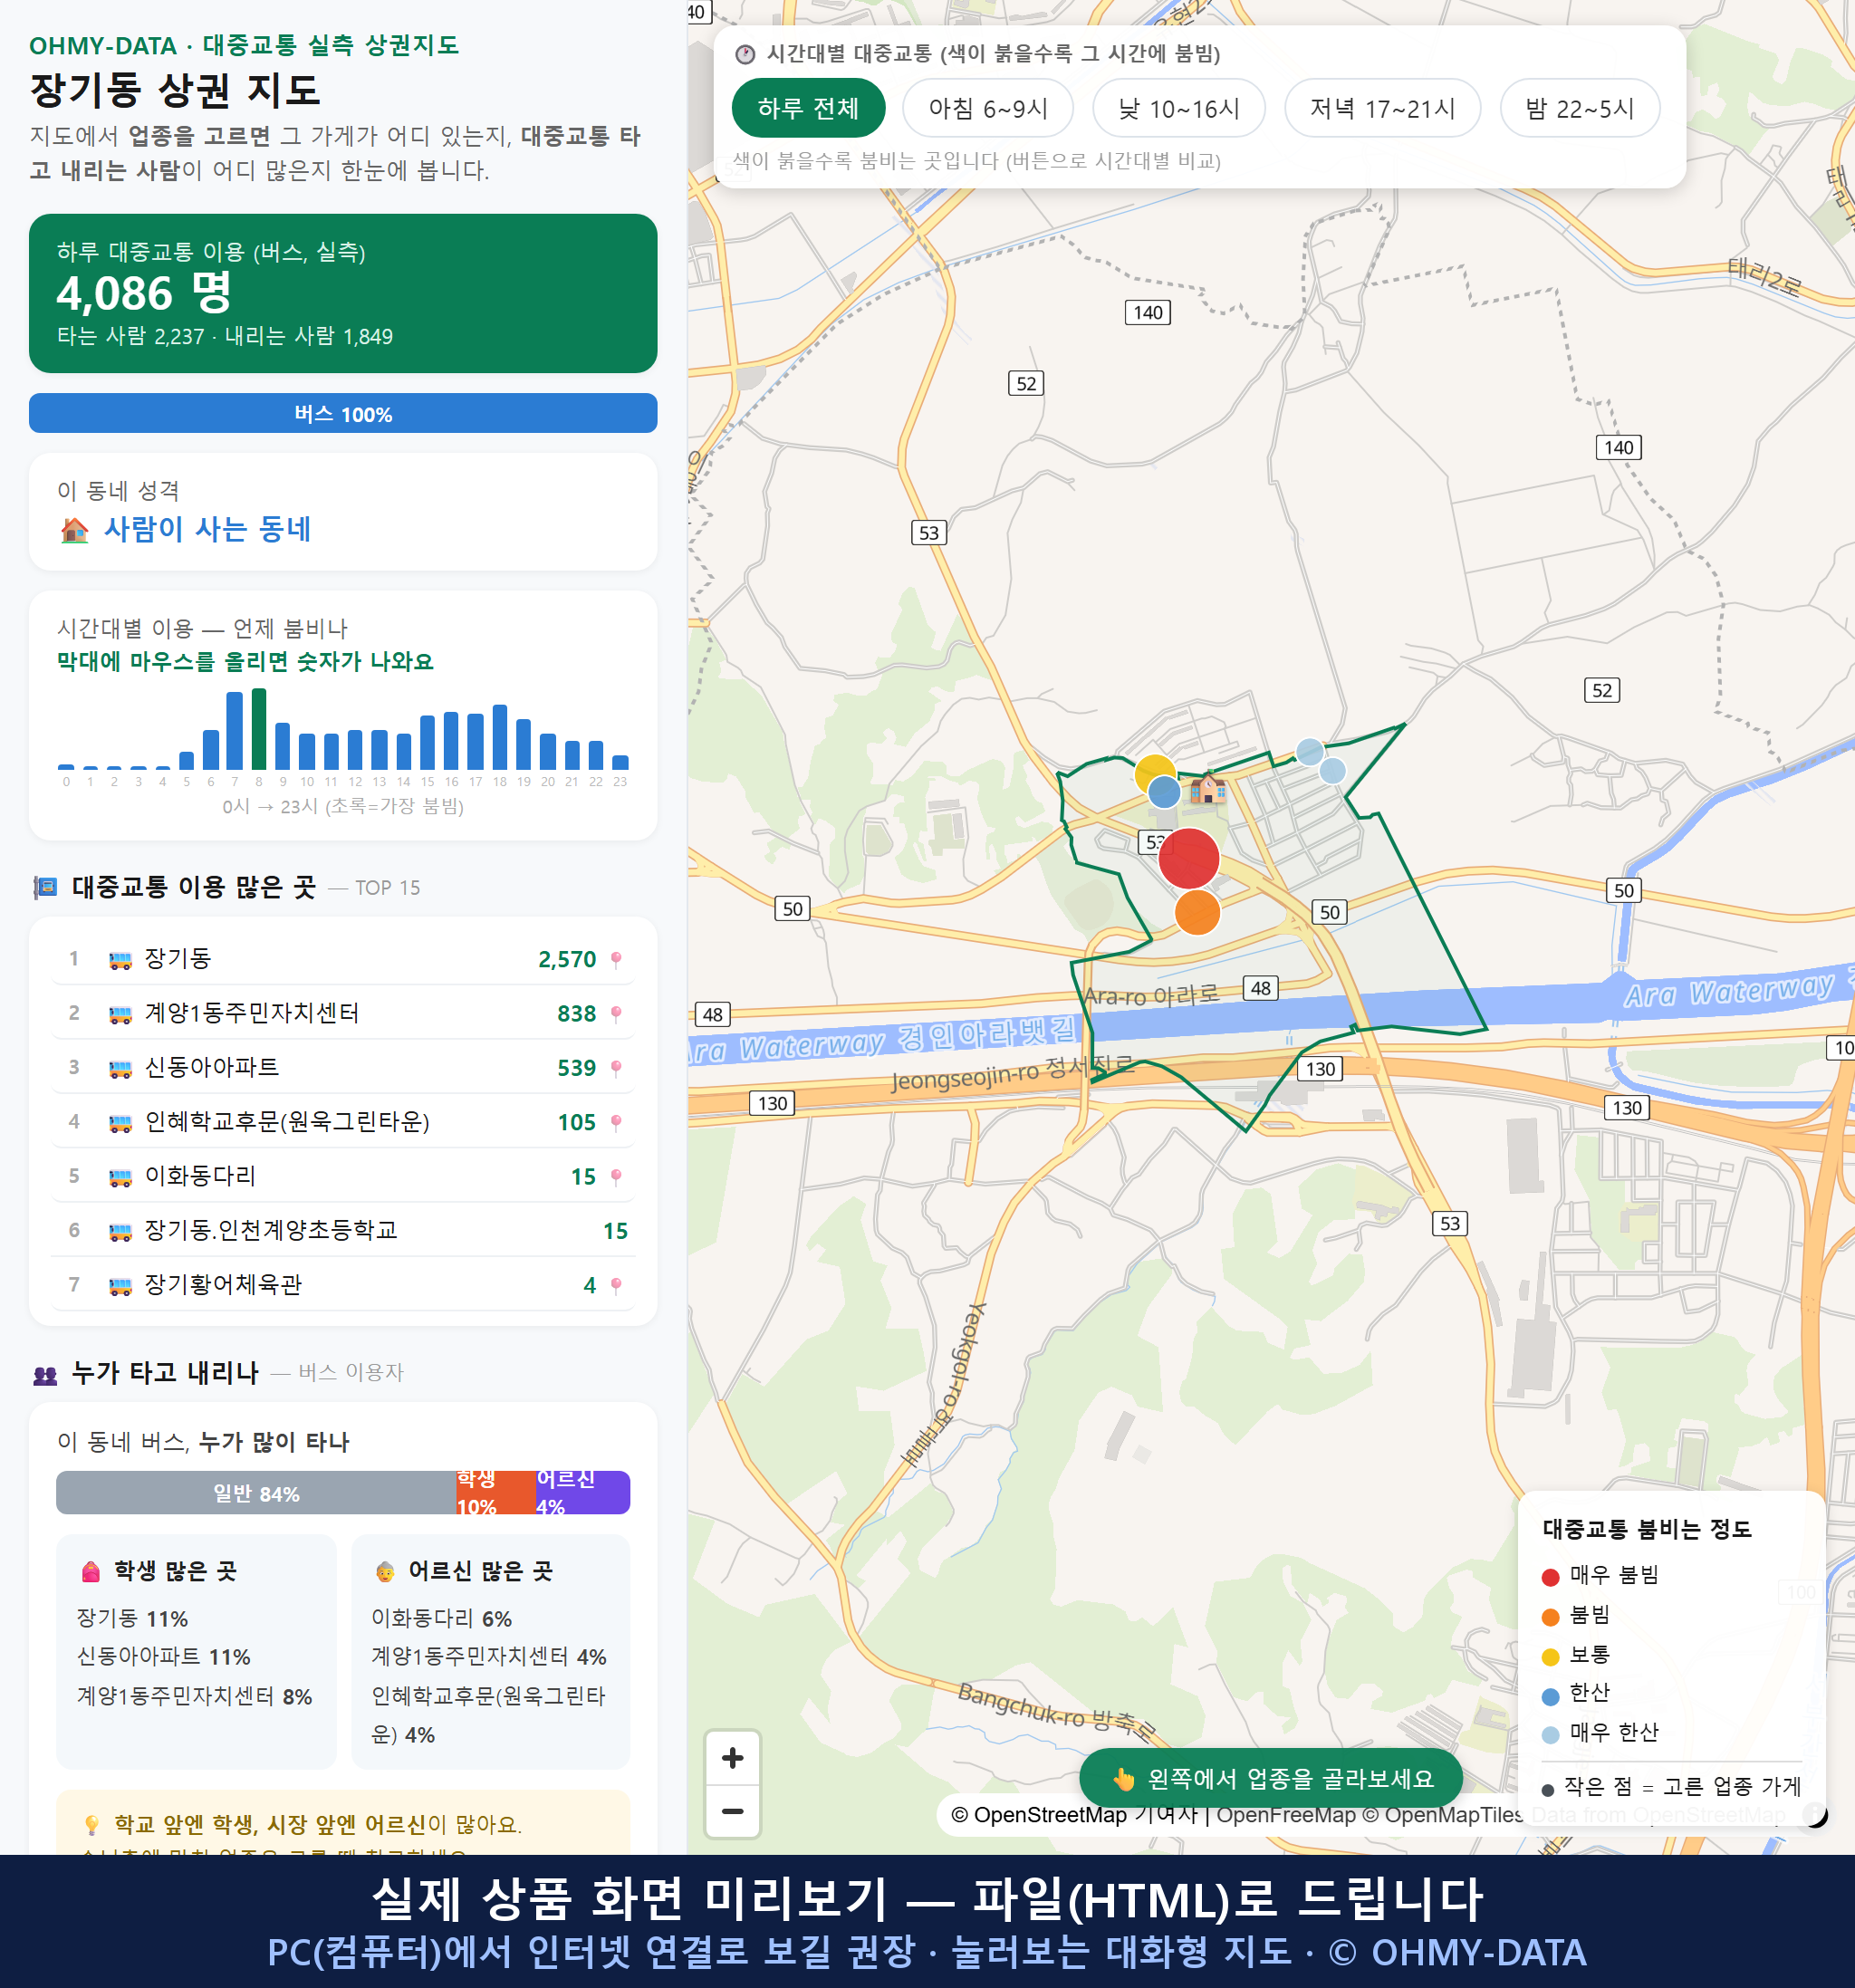
Task: Click the elderly icon in 어르신 많은 곳
Action: [x=385, y=1572]
